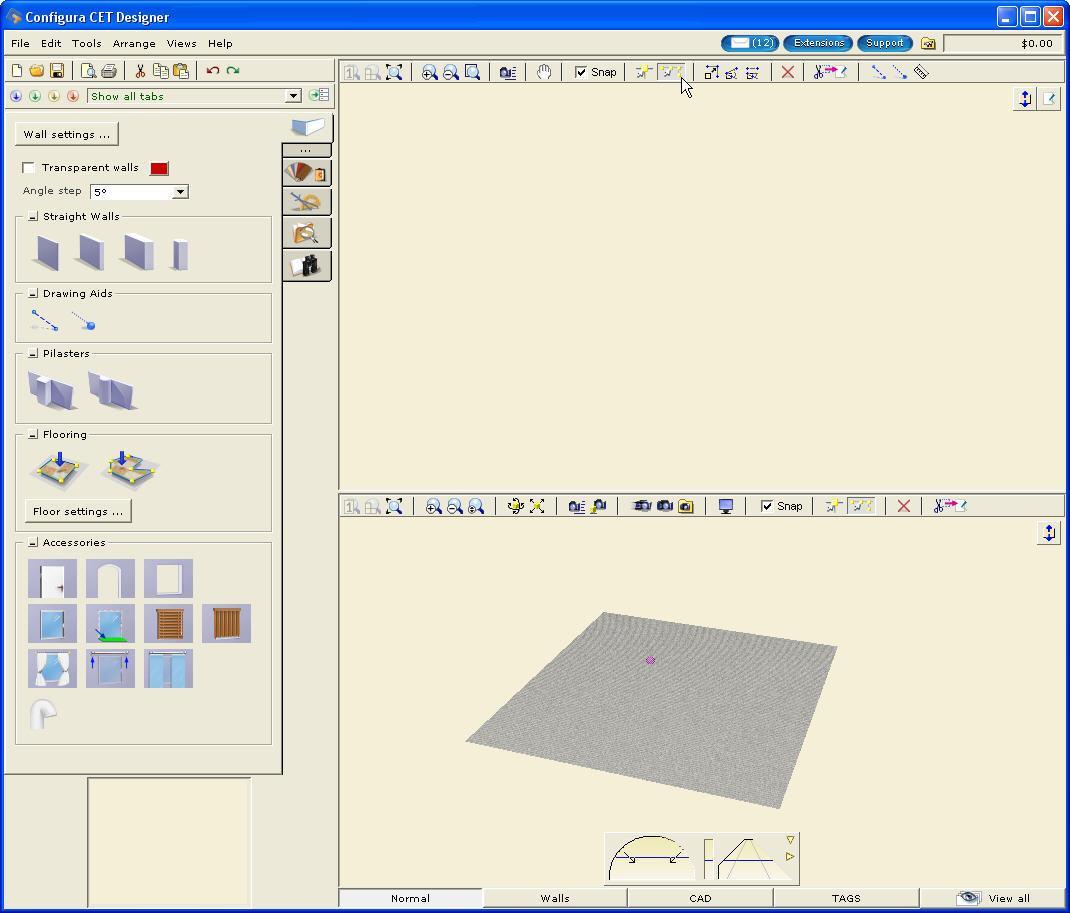Screen dimensions: 1070x913
Task: Toggle Transparent walls checkbox
Action: [28, 167]
